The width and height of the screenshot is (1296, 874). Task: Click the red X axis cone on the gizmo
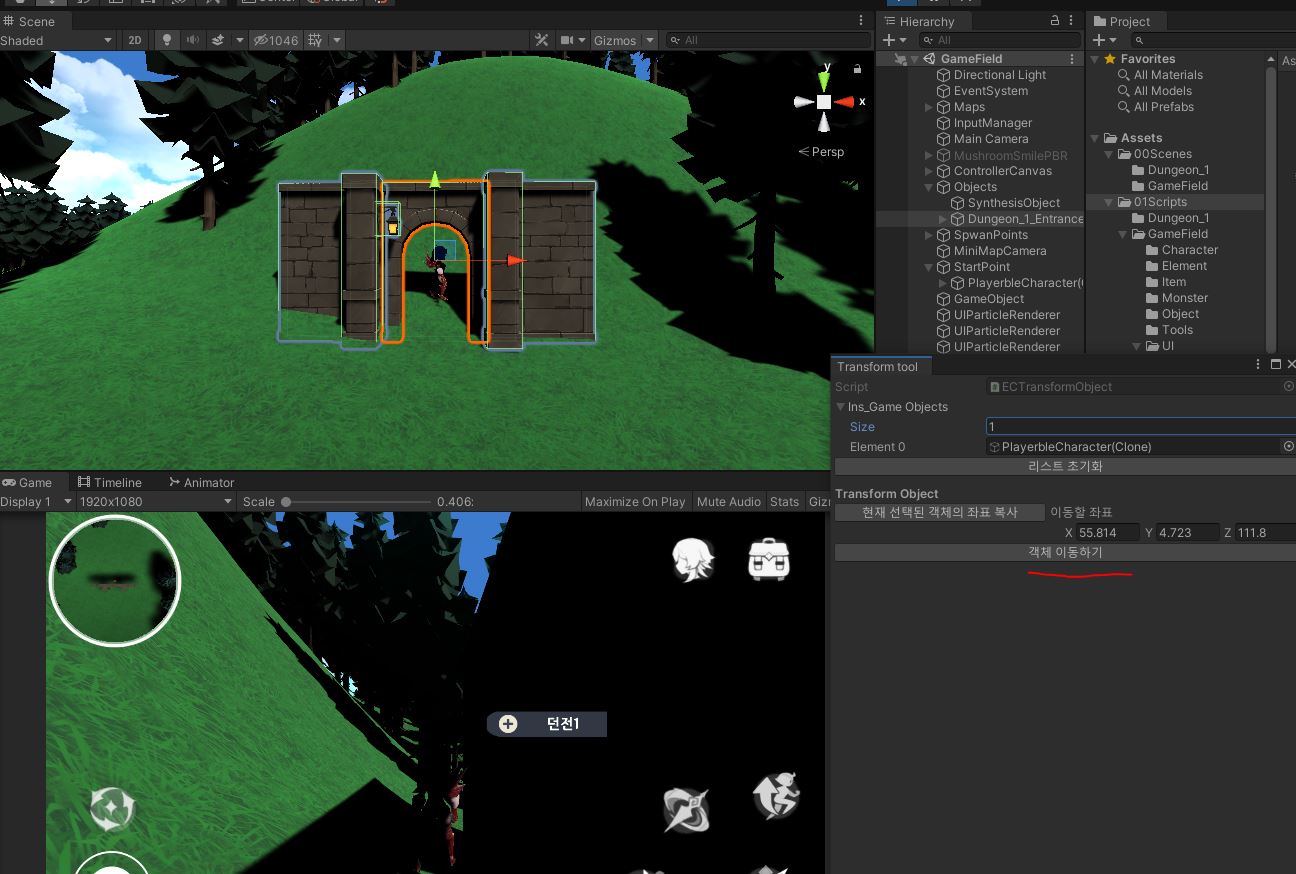pos(846,102)
